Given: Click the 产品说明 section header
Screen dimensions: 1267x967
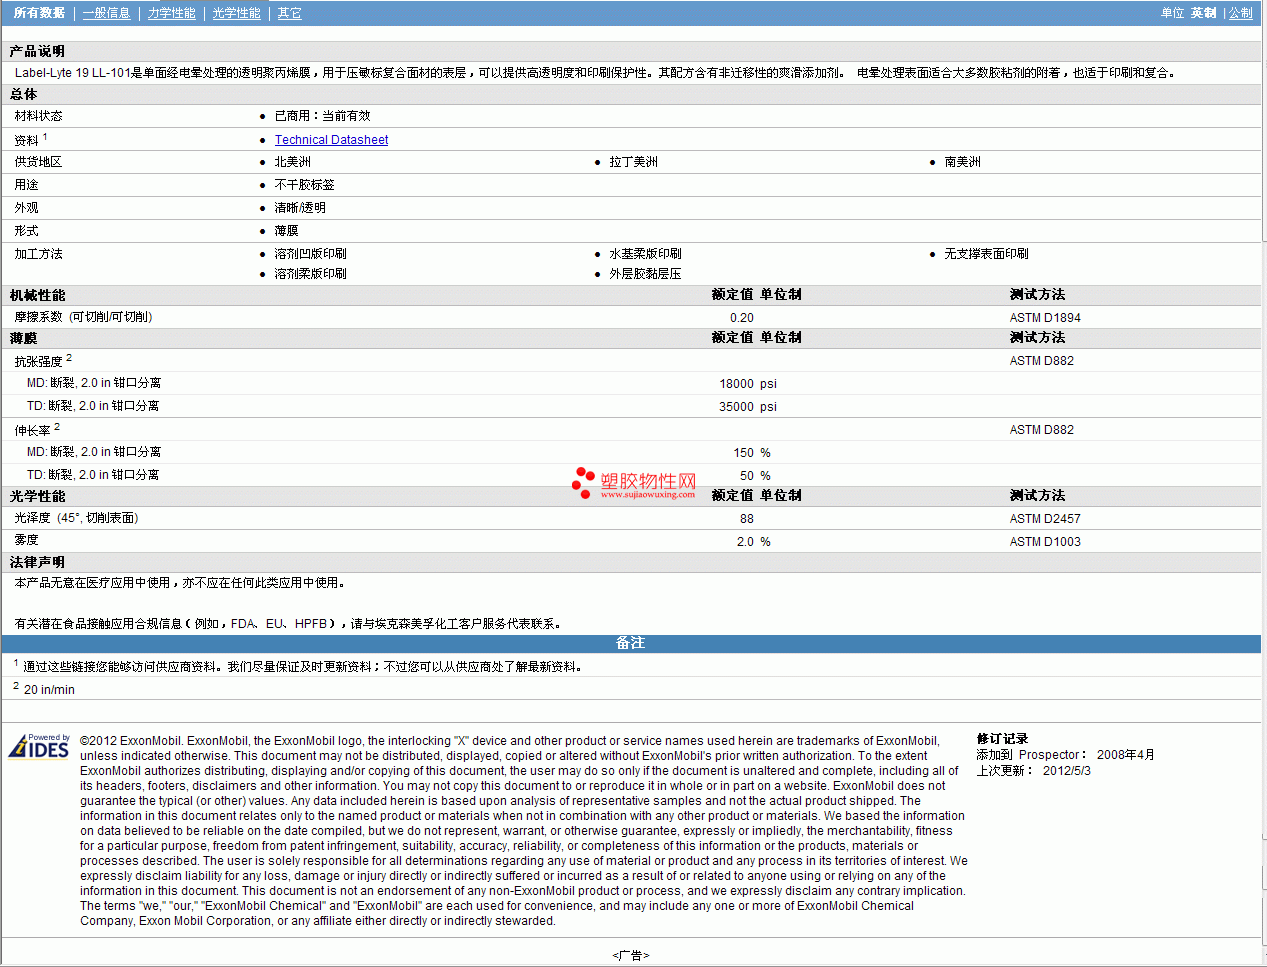Looking at the screenshot, I should (x=37, y=51).
